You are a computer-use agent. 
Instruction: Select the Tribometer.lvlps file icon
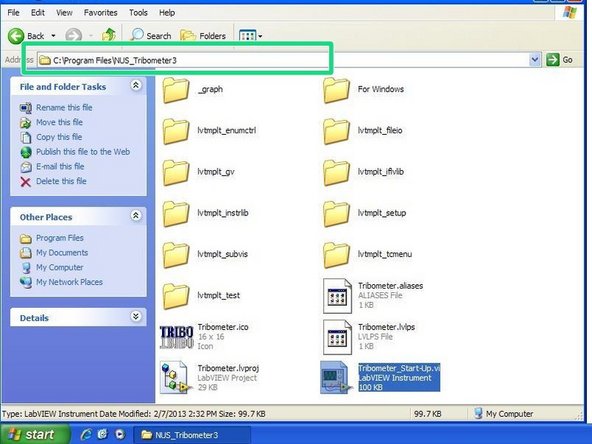pos(337,337)
